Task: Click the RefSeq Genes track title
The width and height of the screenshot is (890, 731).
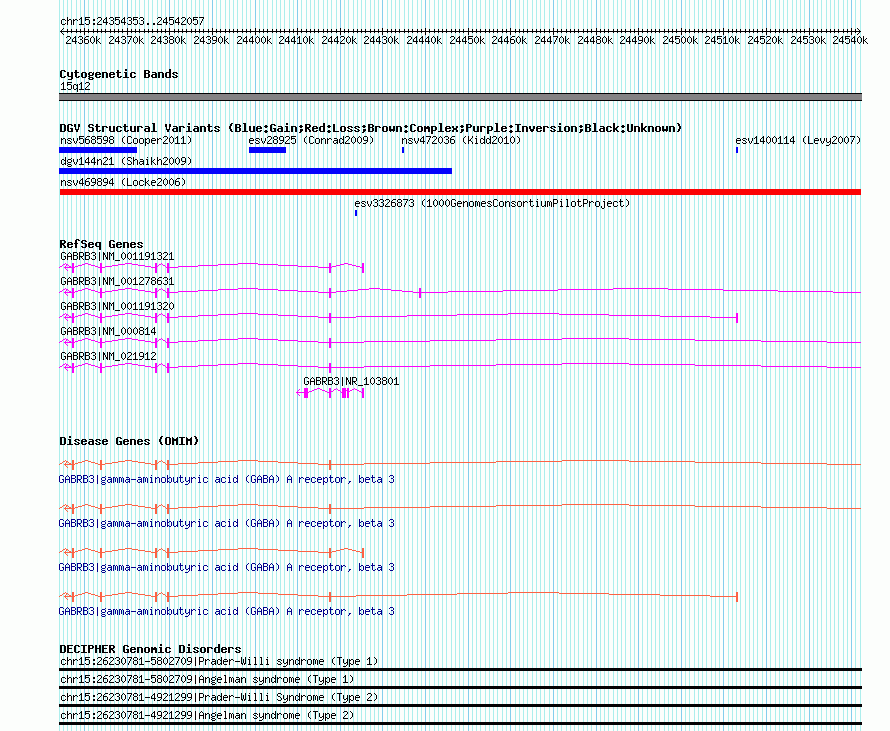Action: pyautogui.click(x=101, y=244)
